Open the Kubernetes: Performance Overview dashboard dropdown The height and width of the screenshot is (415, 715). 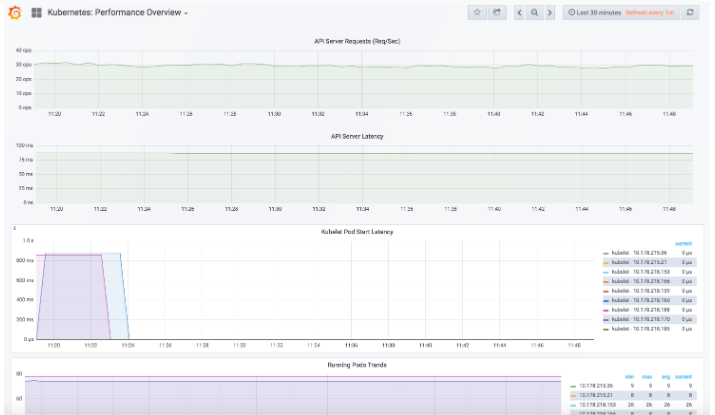(x=118, y=13)
